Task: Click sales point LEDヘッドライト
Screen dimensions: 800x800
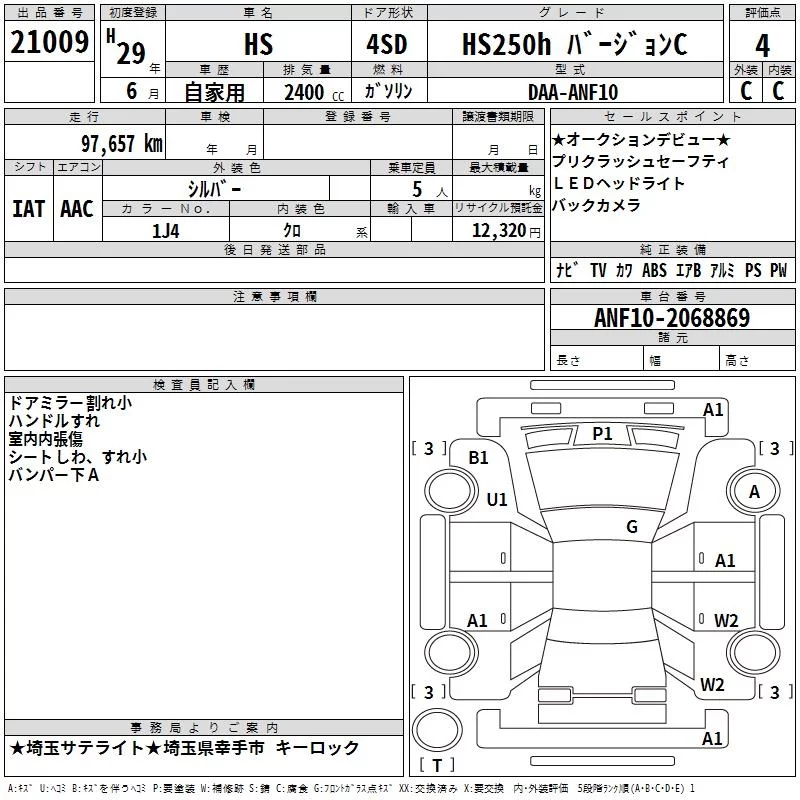Action: pyautogui.click(x=618, y=183)
